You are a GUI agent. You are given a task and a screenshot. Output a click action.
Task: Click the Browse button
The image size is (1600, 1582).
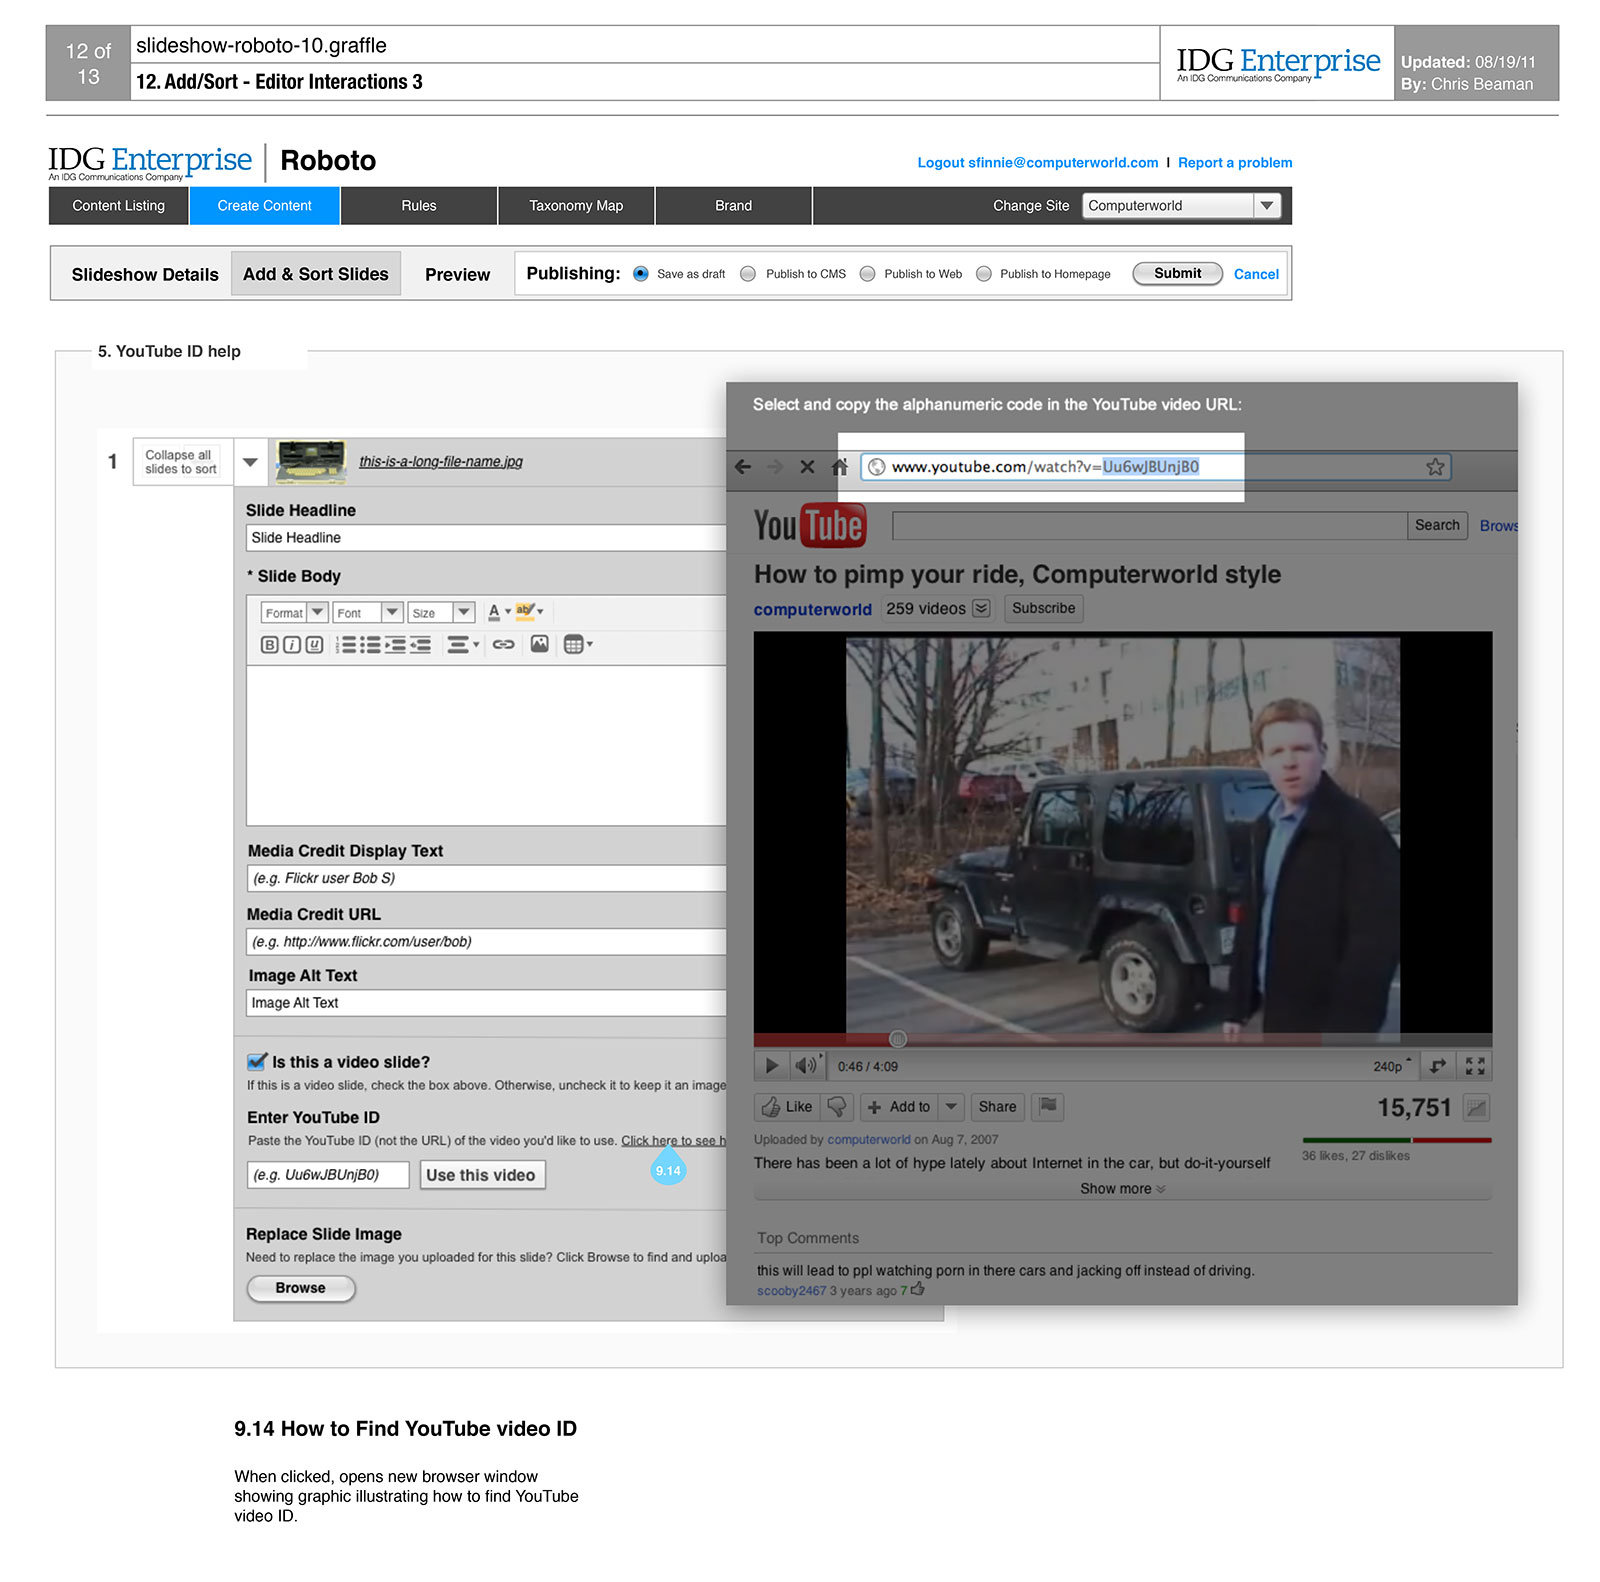301,1288
